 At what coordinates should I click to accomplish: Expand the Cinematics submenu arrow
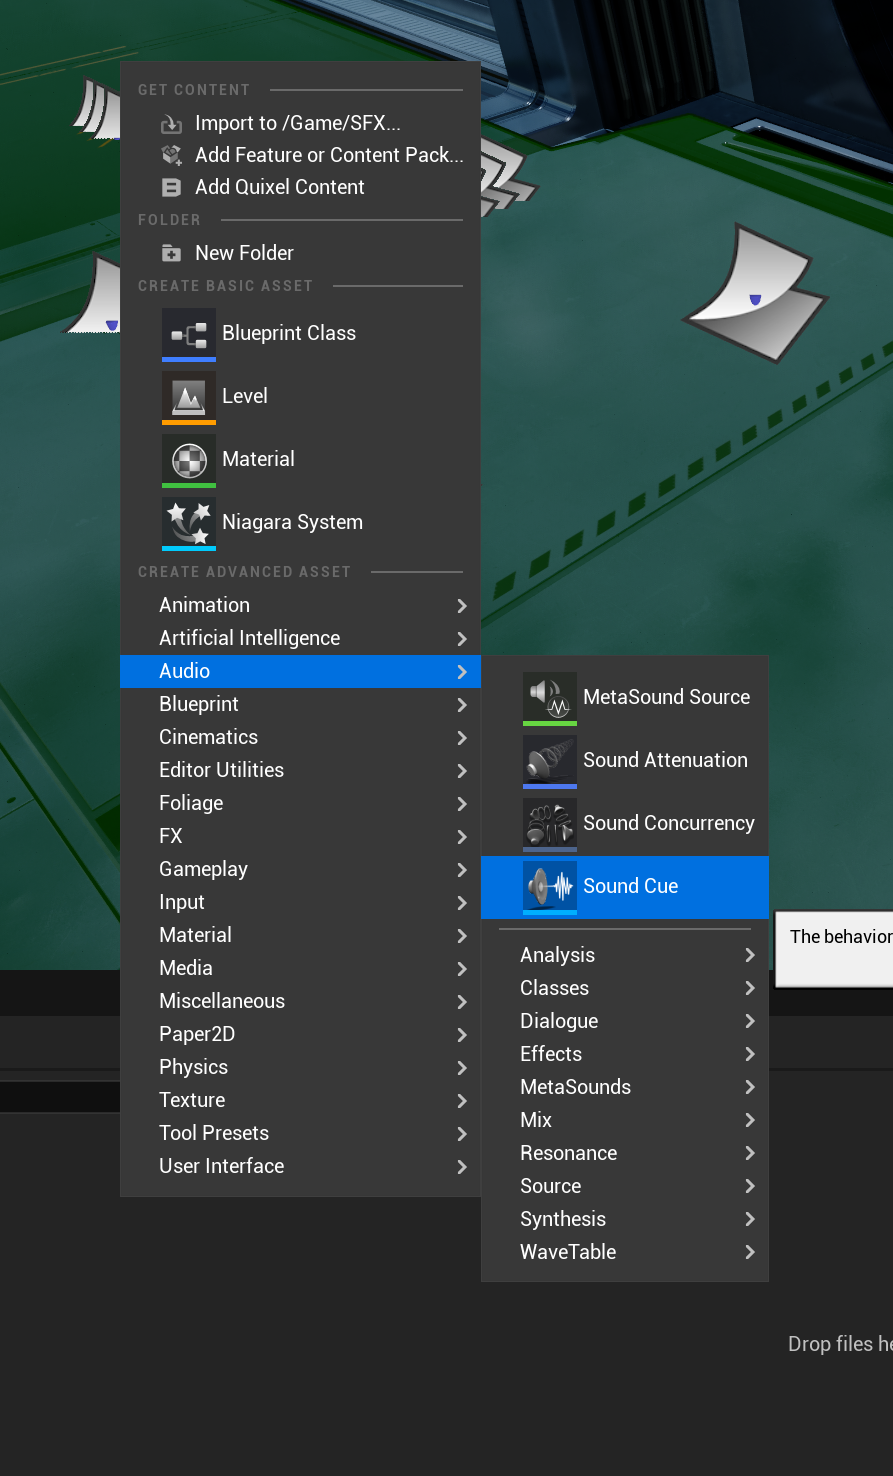(x=462, y=738)
